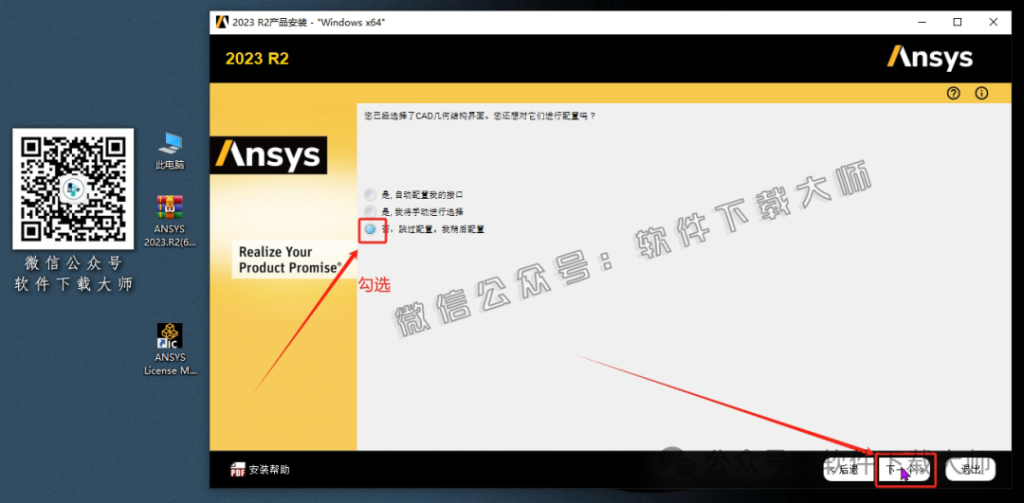Viewport: 1024px width, 503px height.
Task: Select 是, 自动配置我的接口 radio option
Action: (370, 195)
